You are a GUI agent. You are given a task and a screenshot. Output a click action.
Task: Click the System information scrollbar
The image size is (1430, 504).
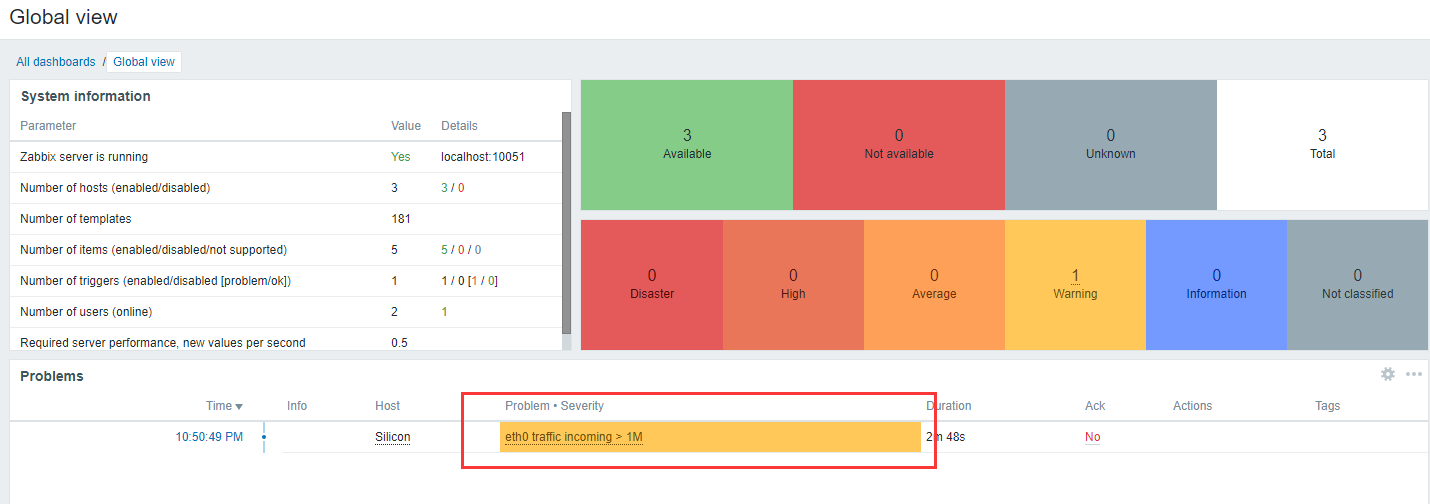click(x=566, y=222)
